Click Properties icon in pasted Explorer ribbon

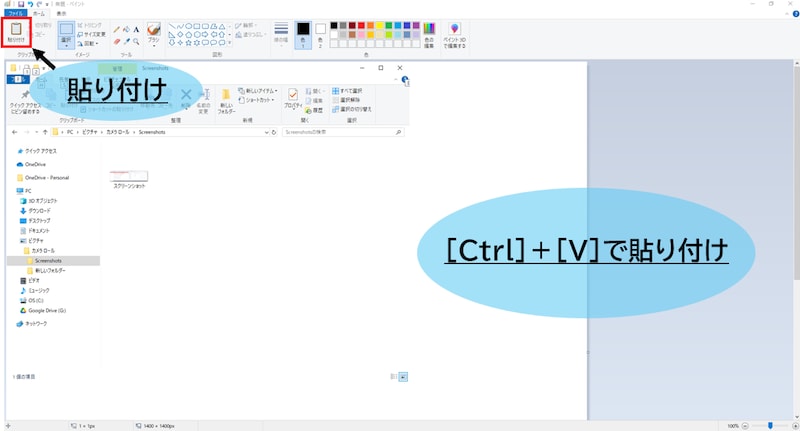click(x=293, y=94)
